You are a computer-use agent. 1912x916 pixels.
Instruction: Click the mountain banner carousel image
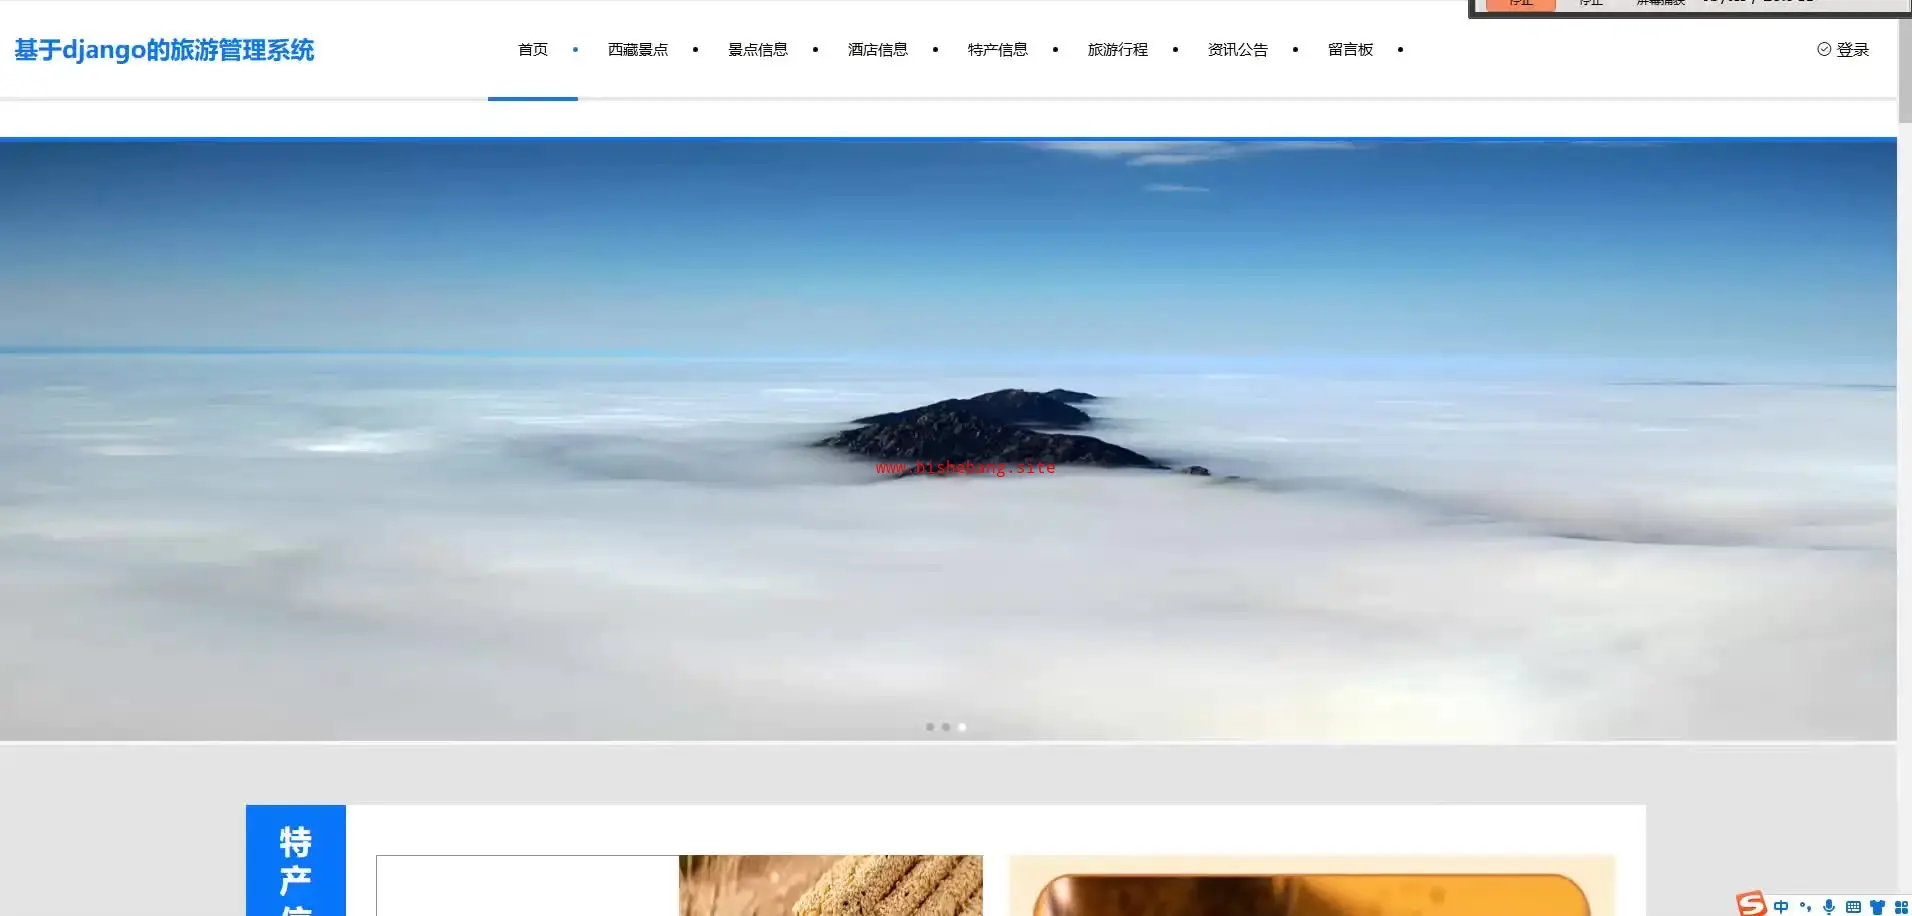[x=948, y=440]
